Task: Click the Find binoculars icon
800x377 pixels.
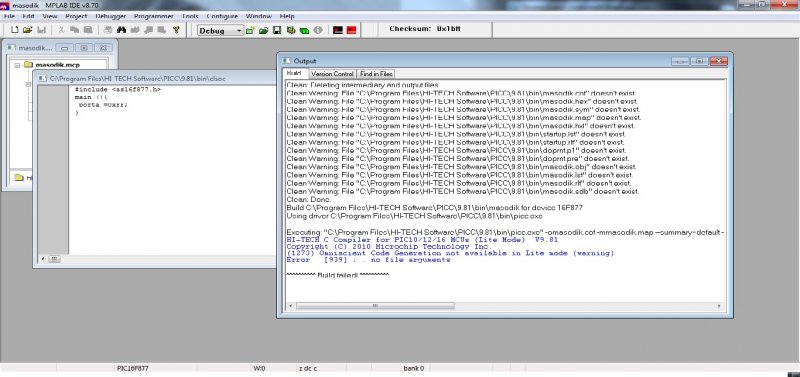Action: tap(121, 30)
